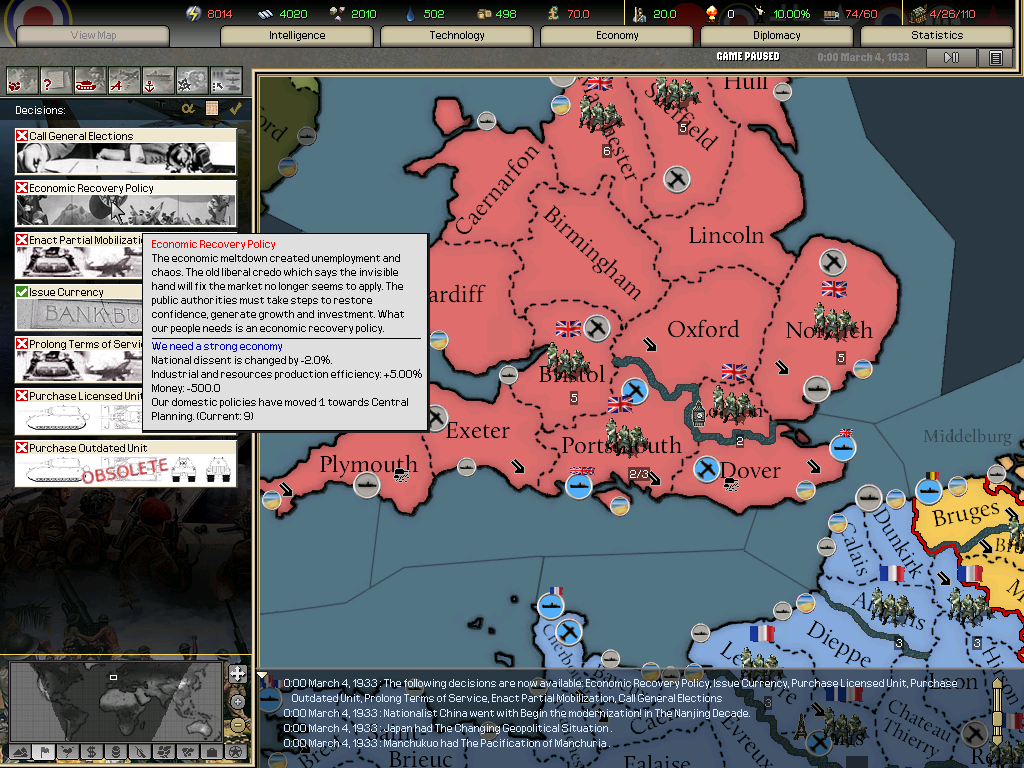Zoom in the map with plus button
Screen dimensions: 1024x768
(238, 702)
